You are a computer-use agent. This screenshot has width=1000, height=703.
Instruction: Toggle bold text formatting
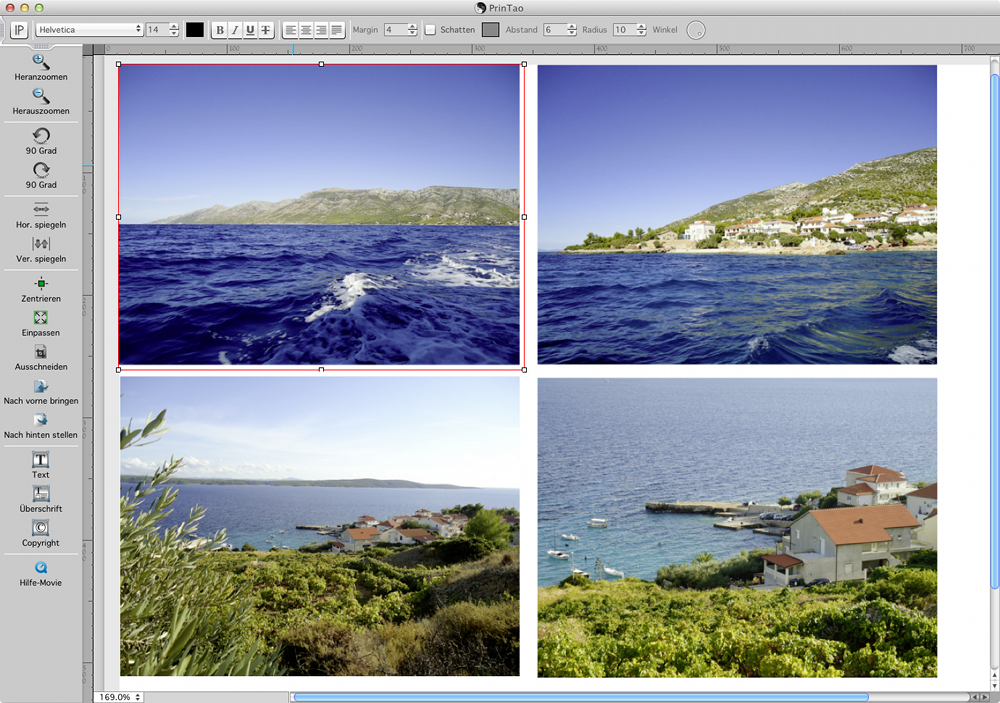tap(220, 30)
